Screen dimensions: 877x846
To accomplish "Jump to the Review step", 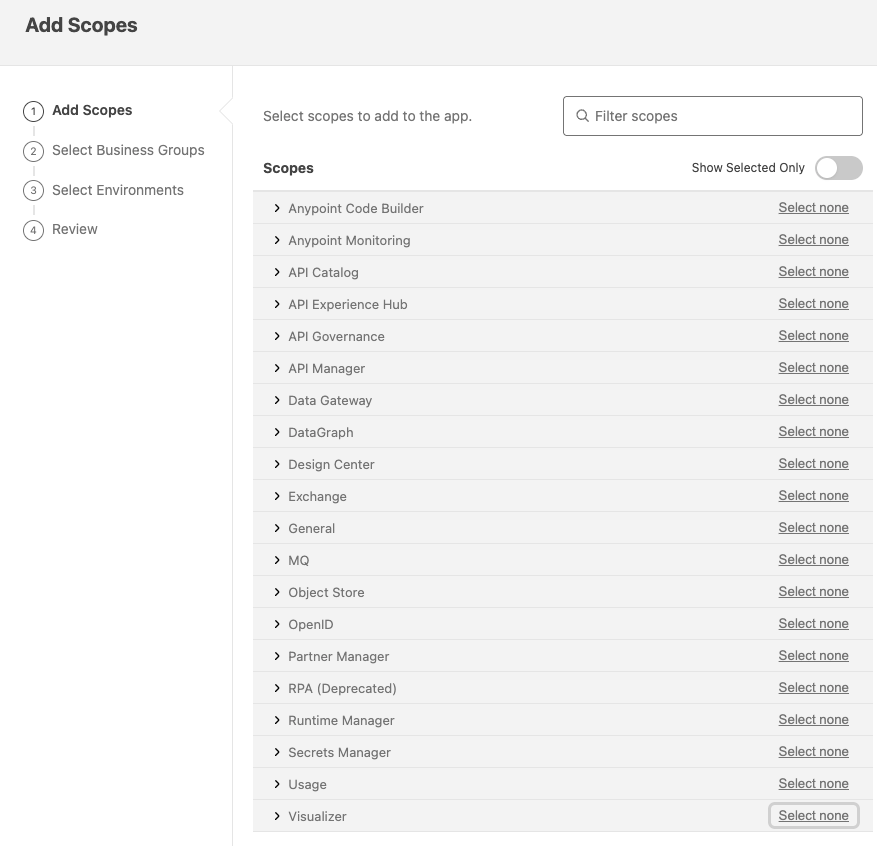I will (x=75, y=229).
